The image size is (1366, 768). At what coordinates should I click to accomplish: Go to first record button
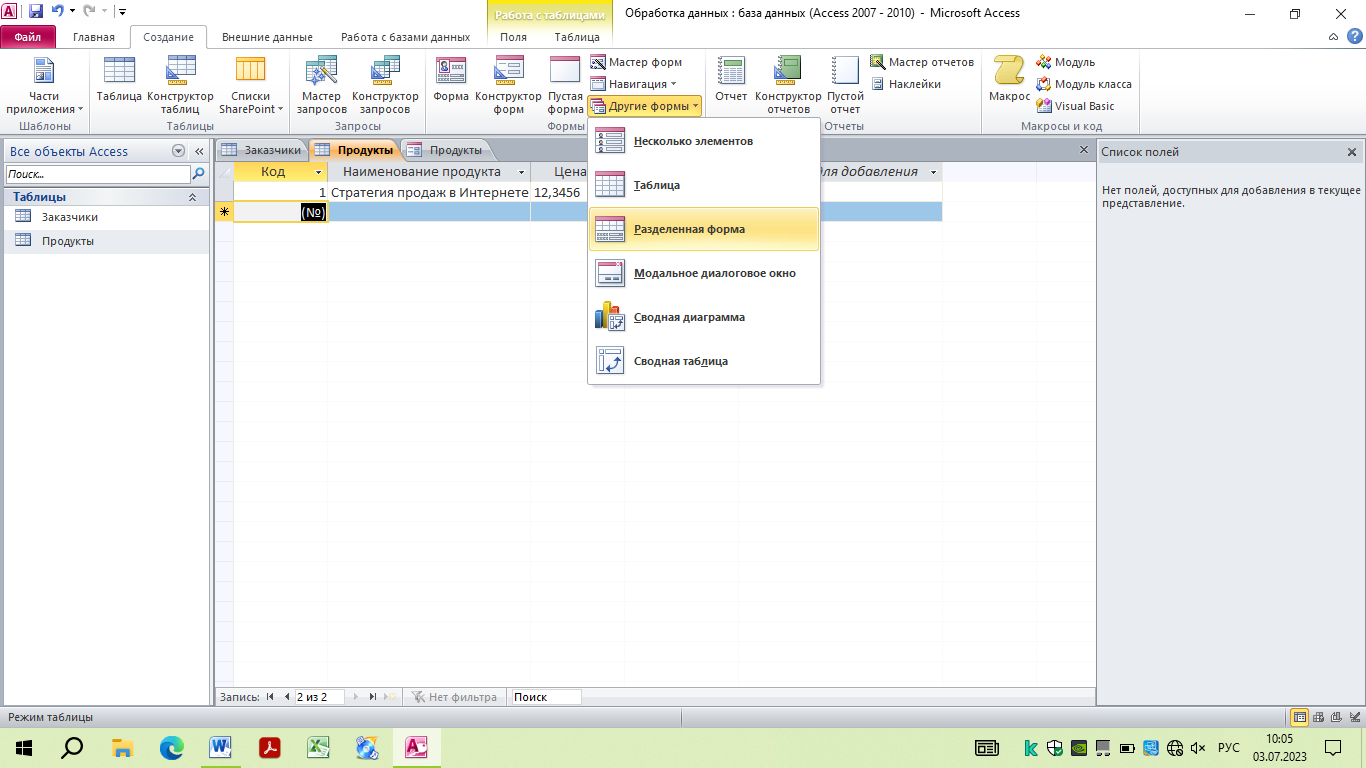click(270, 697)
